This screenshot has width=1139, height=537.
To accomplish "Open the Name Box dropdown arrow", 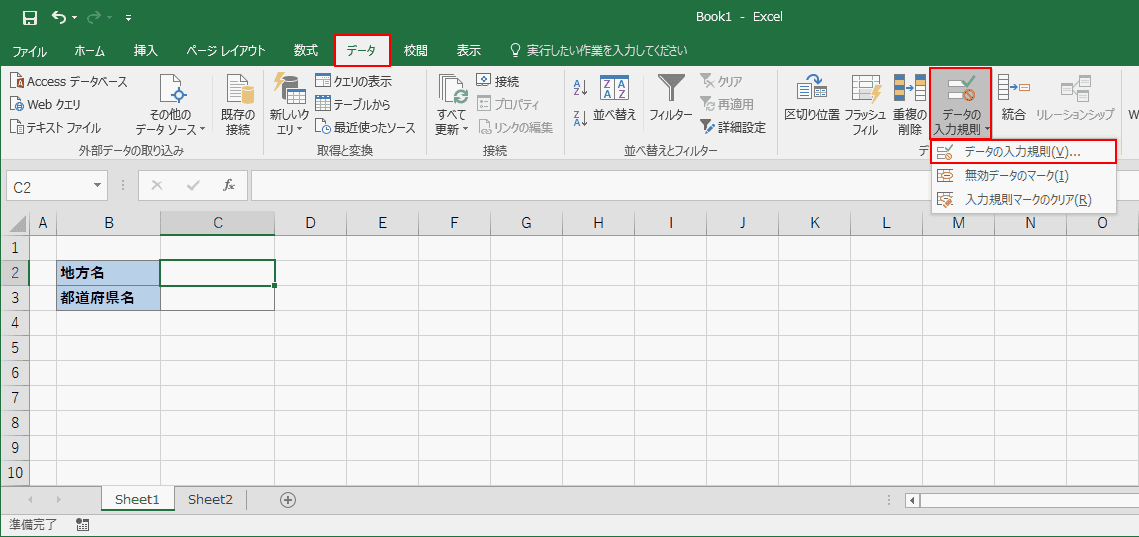I will pos(97,187).
